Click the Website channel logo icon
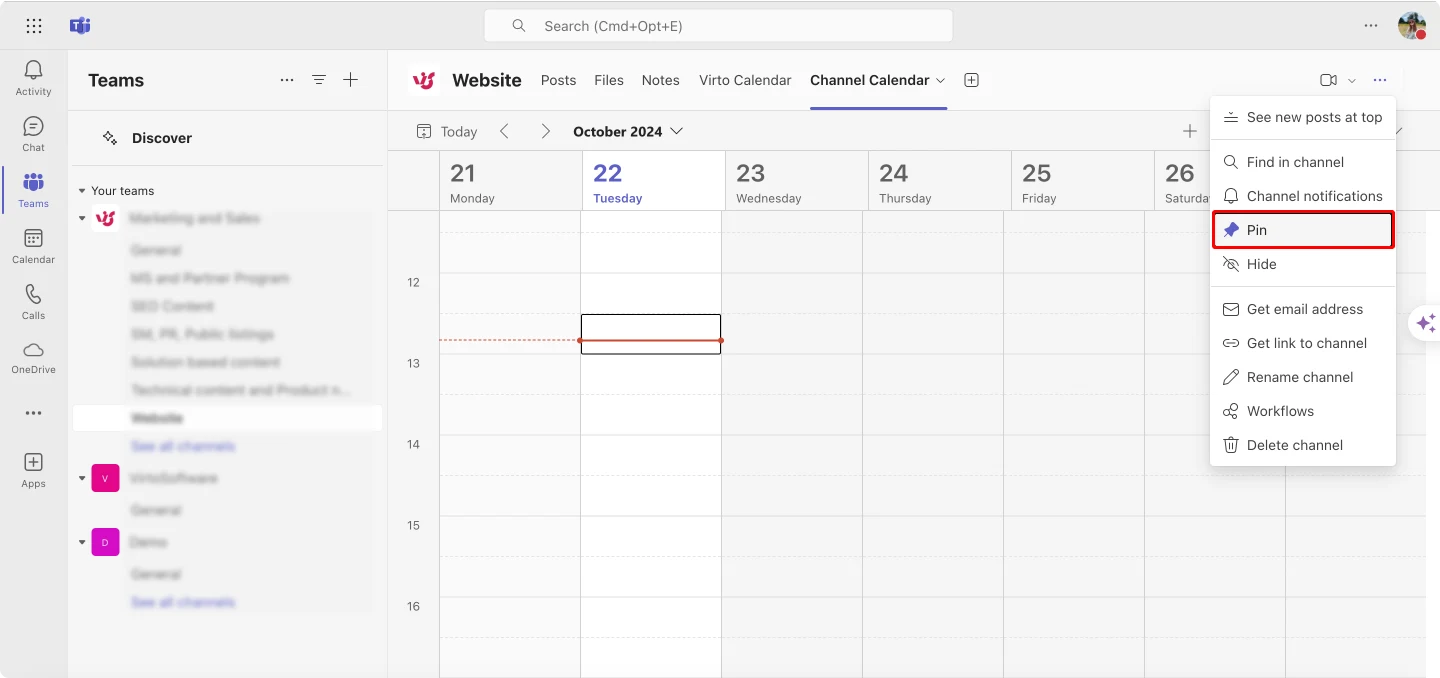The image size is (1440, 678). 424,80
